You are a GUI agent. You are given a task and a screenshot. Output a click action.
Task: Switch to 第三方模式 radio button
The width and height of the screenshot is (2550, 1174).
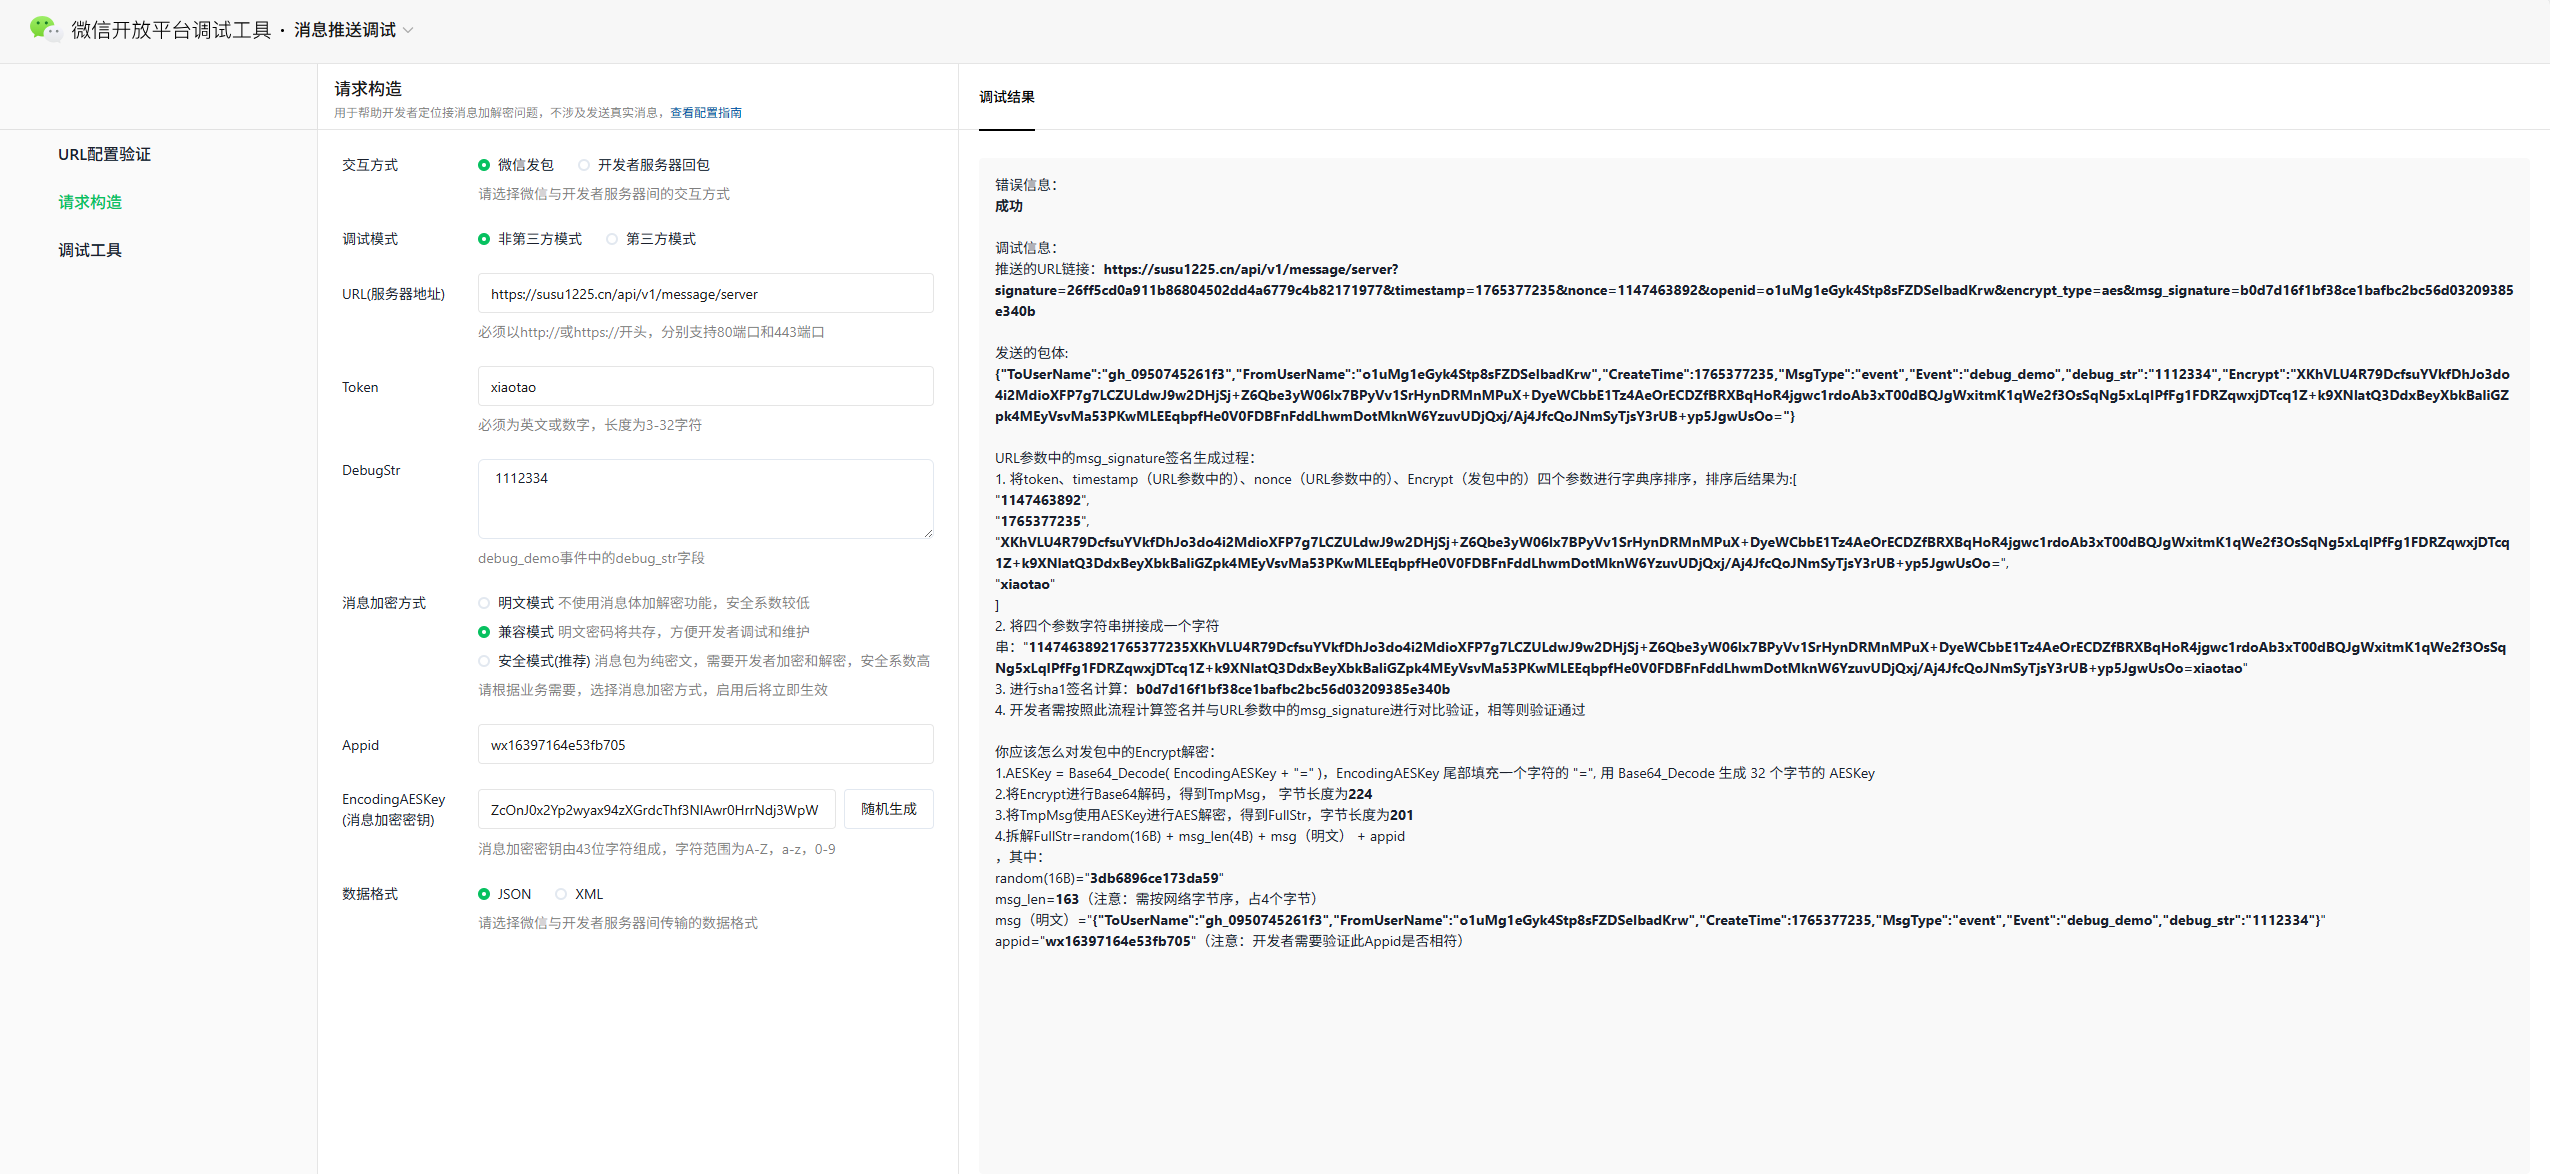pos(612,239)
